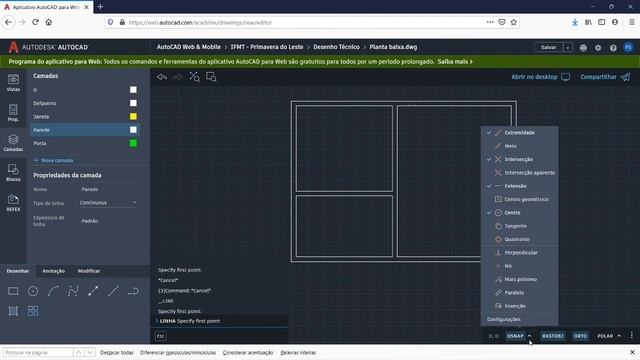Open the settings gear icon

pyautogui.click(x=598, y=48)
